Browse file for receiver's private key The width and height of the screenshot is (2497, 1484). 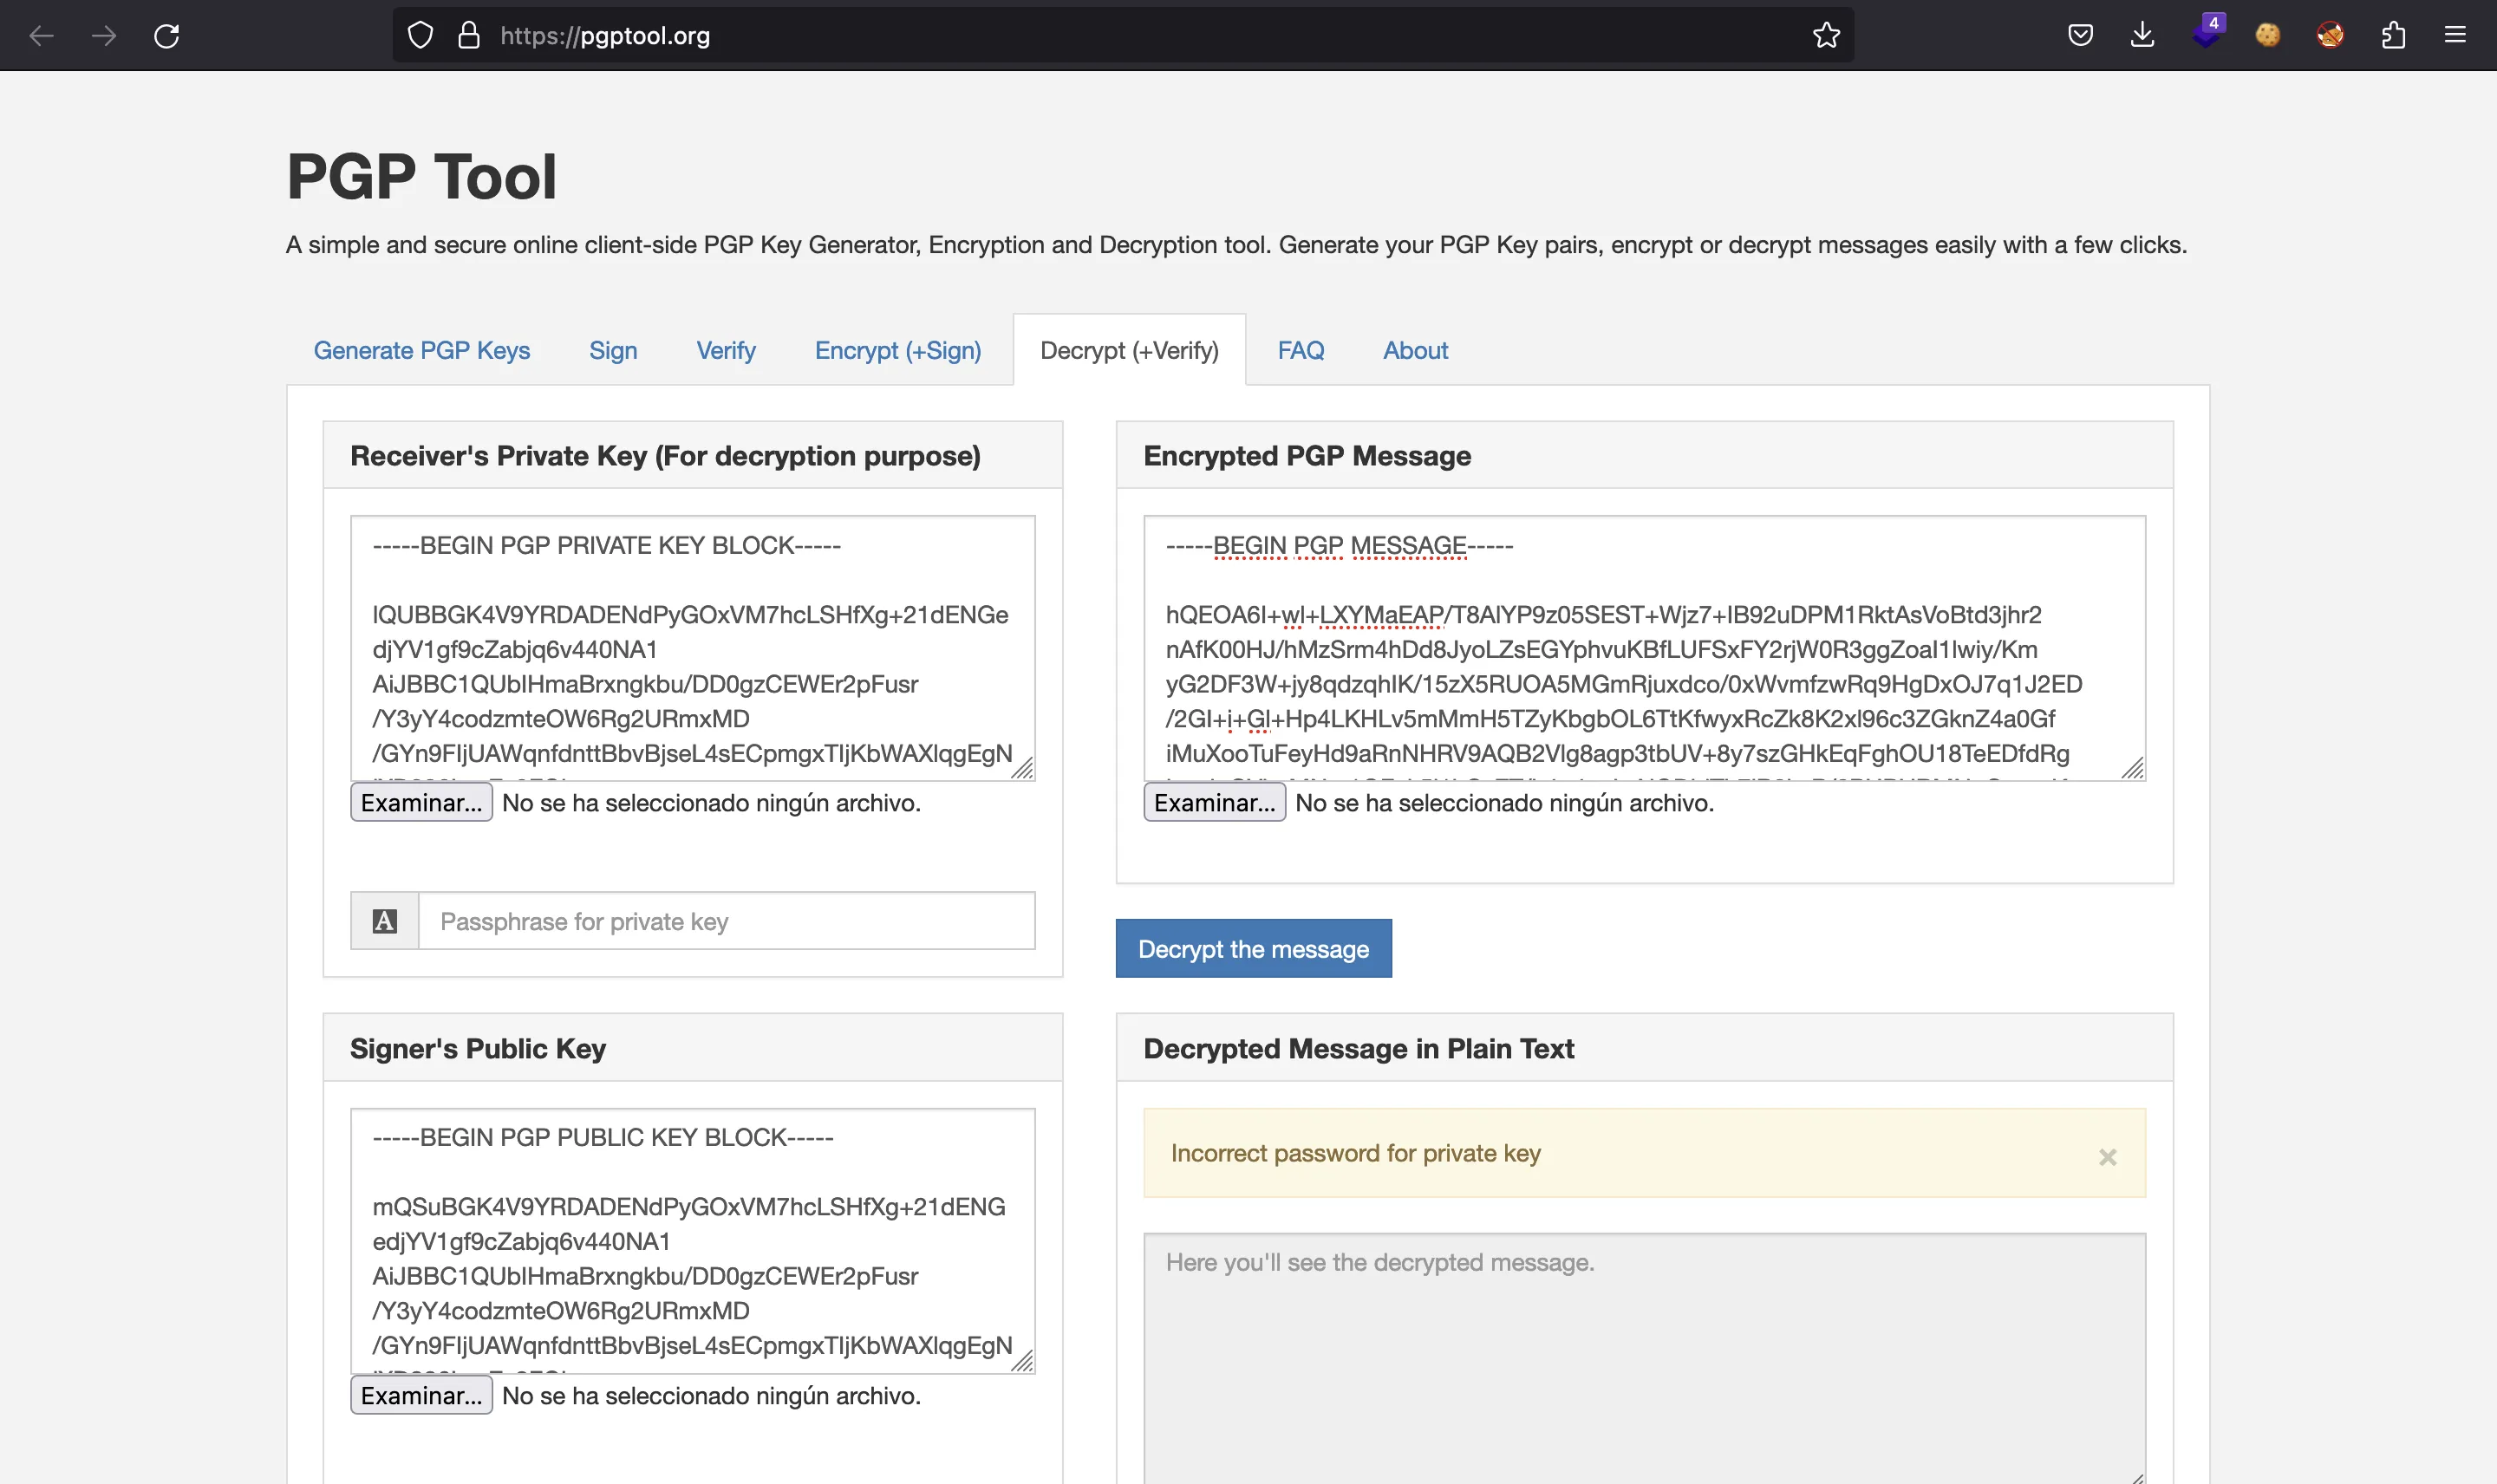(421, 803)
